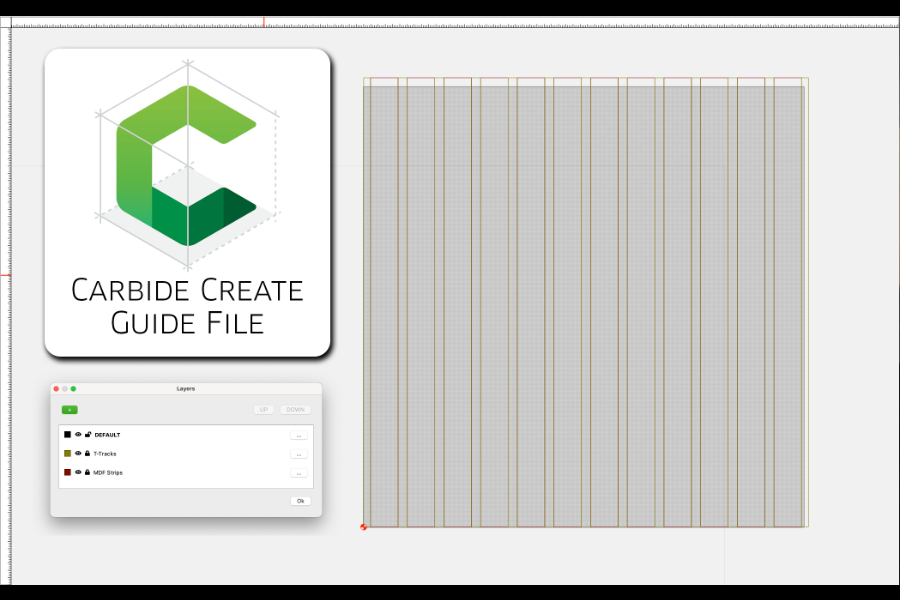Viewport: 900px width, 600px height.
Task: Hide the T-Tracks layer
Action: (x=78, y=454)
